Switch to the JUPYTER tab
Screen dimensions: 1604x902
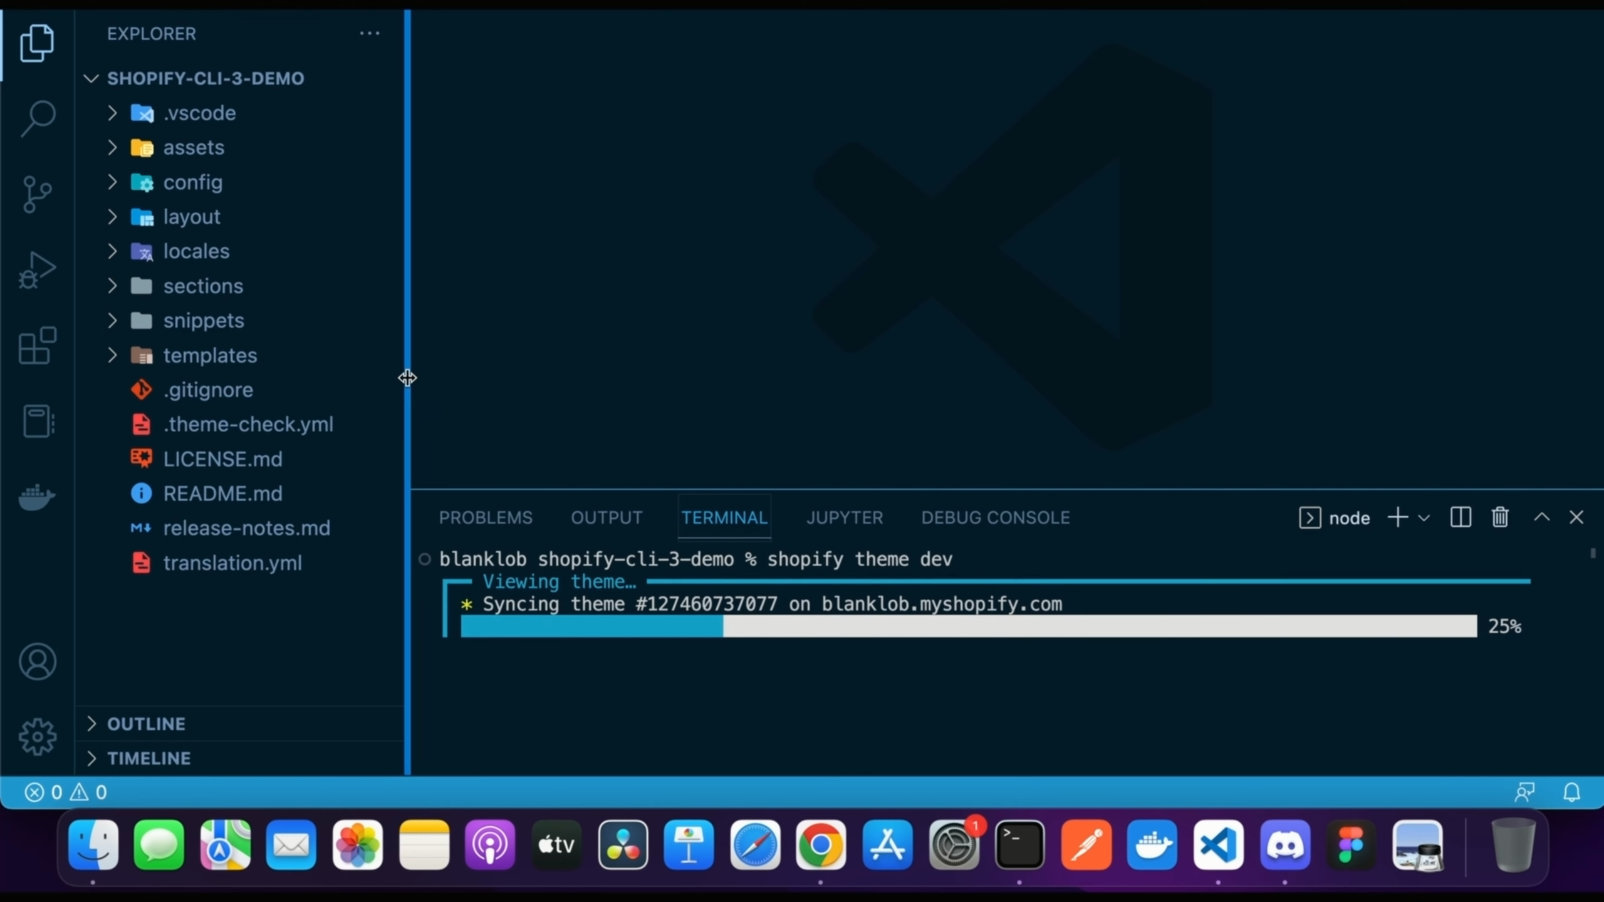pyautogui.click(x=845, y=518)
